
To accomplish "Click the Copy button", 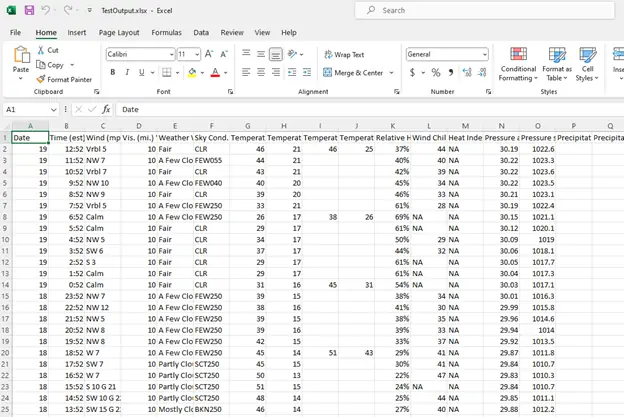I will (51, 65).
